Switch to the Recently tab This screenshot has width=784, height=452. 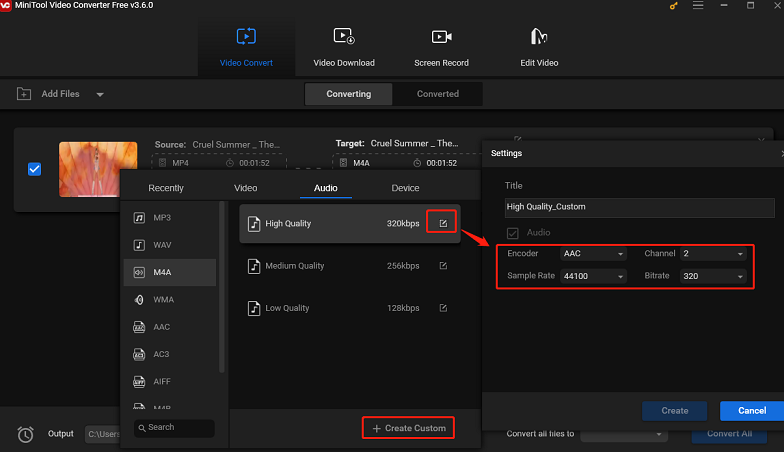[166, 188]
